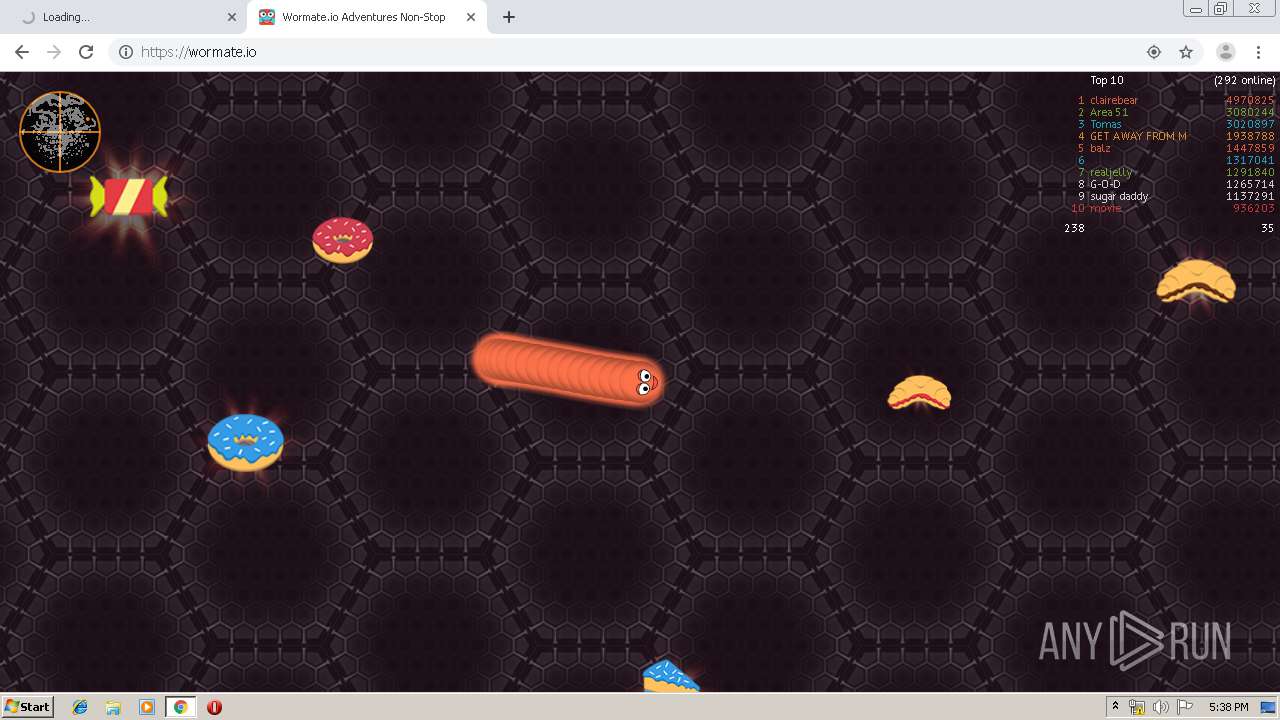Click the pink frosted donut
The height and width of the screenshot is (720, 1280).
coord(343,240)
